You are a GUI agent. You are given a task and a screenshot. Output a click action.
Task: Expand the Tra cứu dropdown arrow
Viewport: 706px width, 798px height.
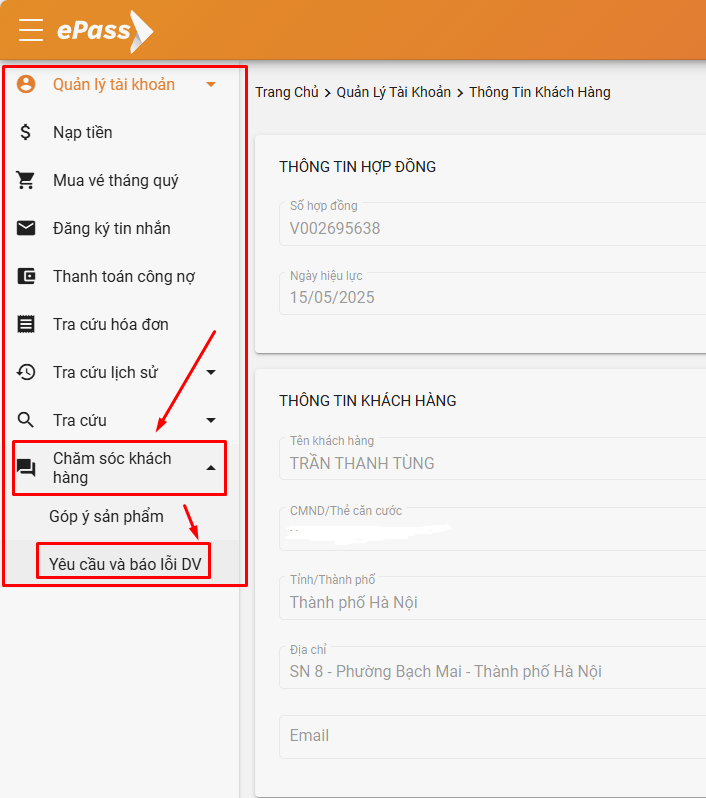(x=211, y=421)
